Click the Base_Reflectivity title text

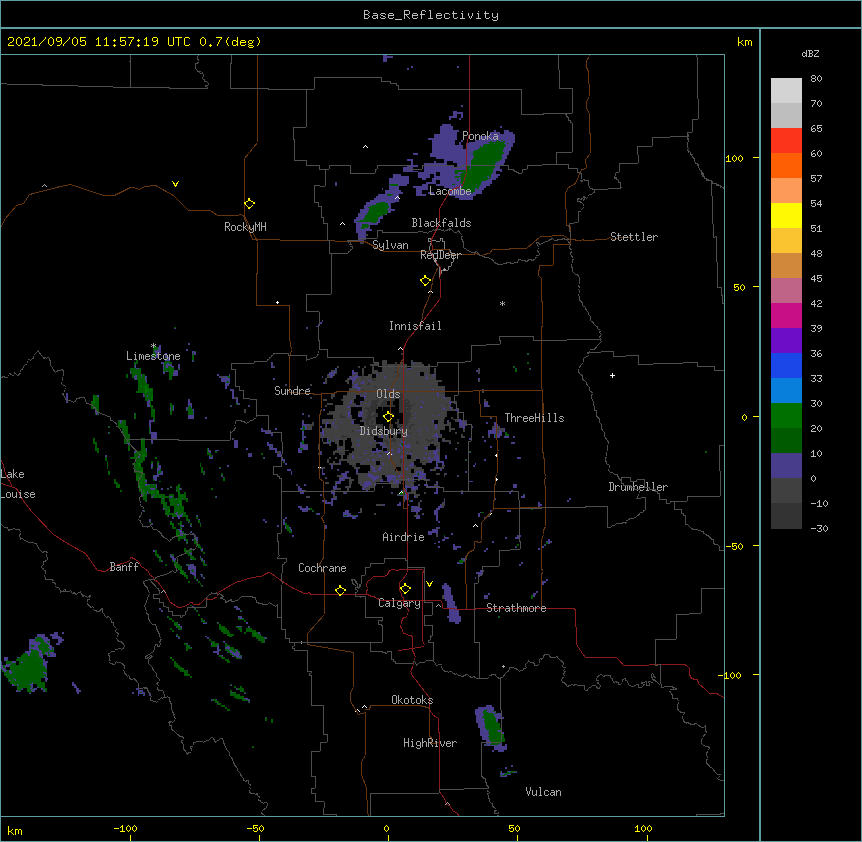[x=431, y=15]
